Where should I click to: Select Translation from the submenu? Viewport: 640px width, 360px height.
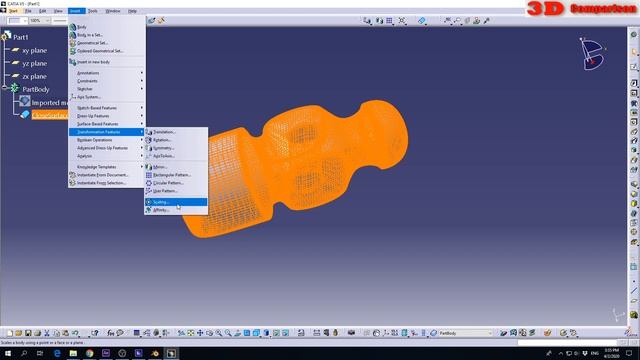176,132
